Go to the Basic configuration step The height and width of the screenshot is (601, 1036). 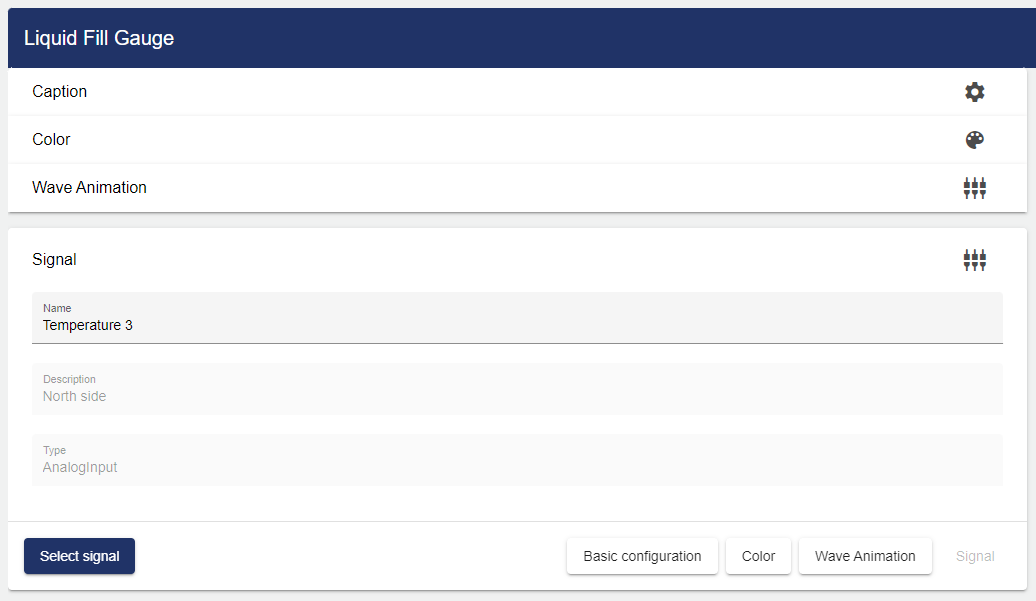[x=642, y=556]
